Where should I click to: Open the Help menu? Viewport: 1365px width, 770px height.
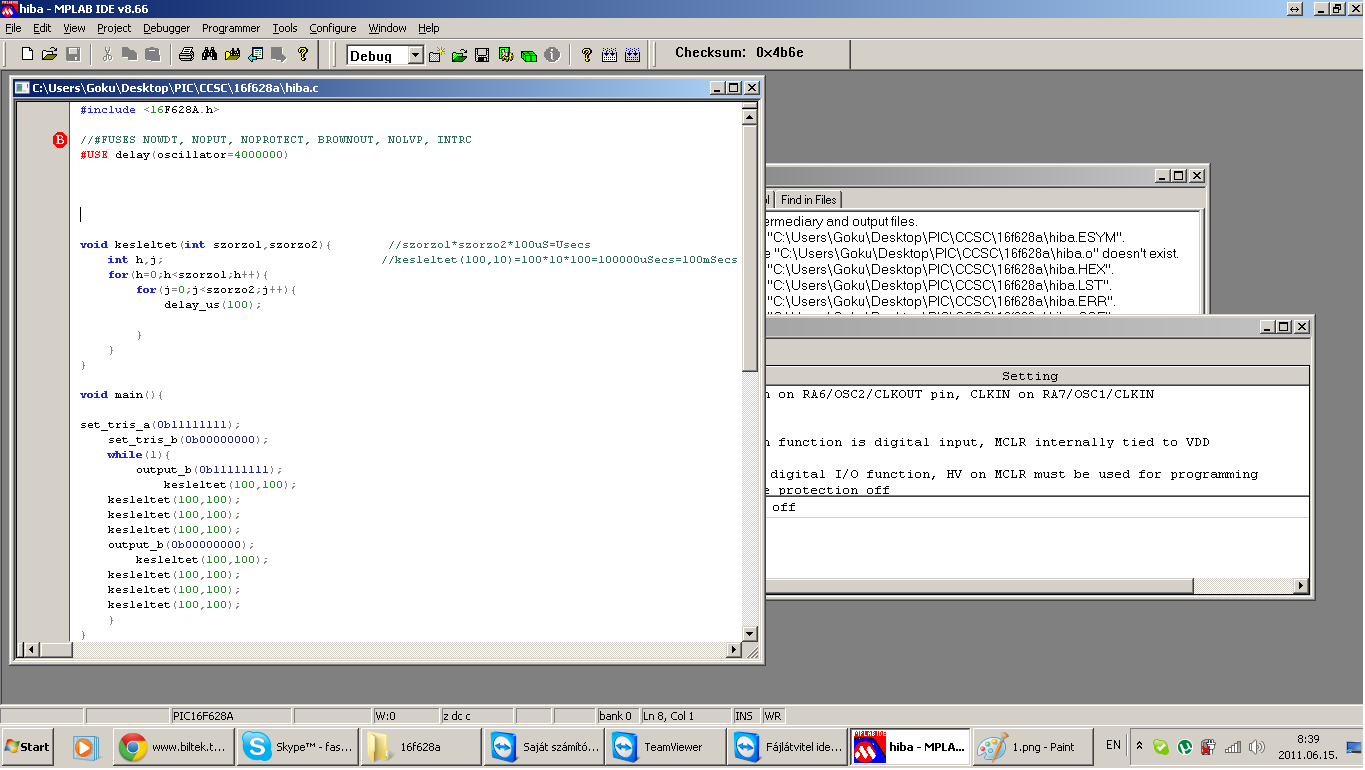point(429,28)
